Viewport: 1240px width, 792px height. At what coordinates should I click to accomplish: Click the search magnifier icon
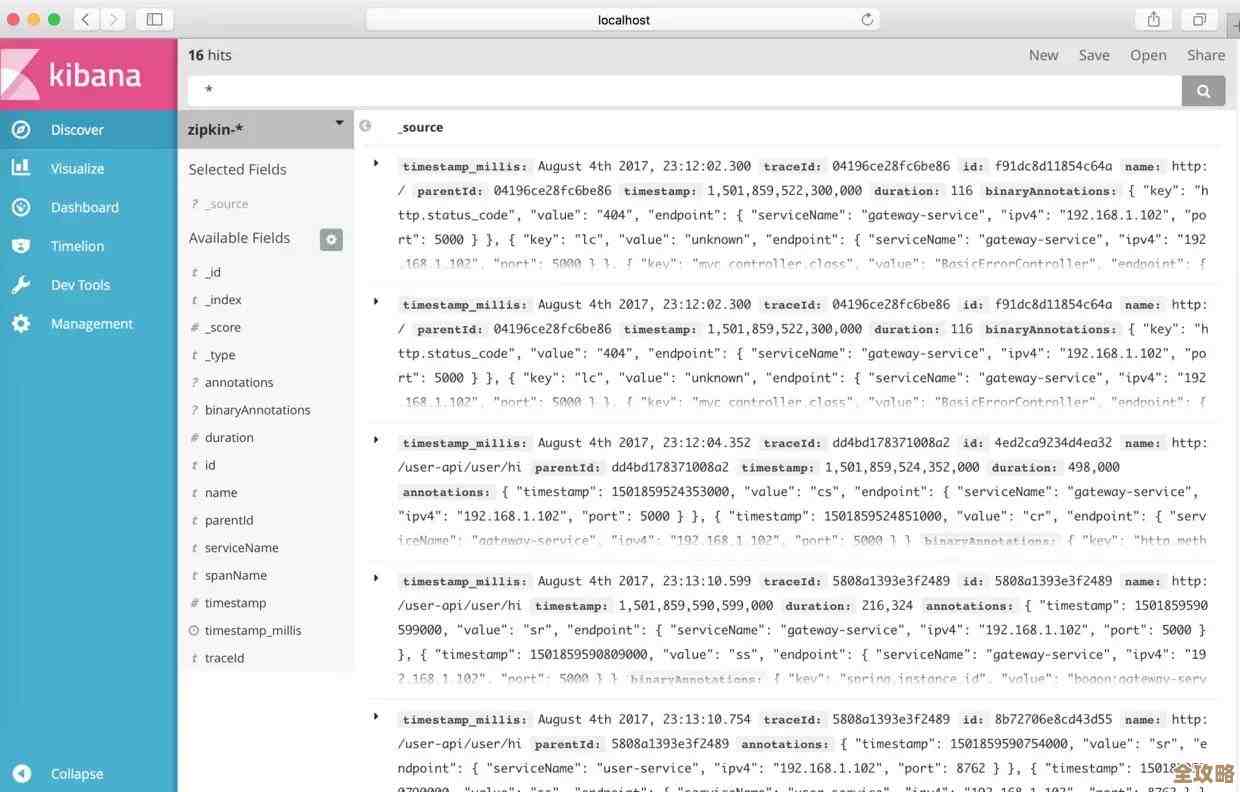(x=1203, y=90)
